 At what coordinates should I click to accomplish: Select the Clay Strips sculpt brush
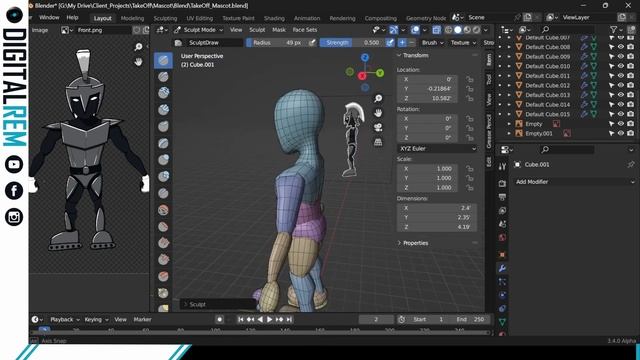(163, 110)
